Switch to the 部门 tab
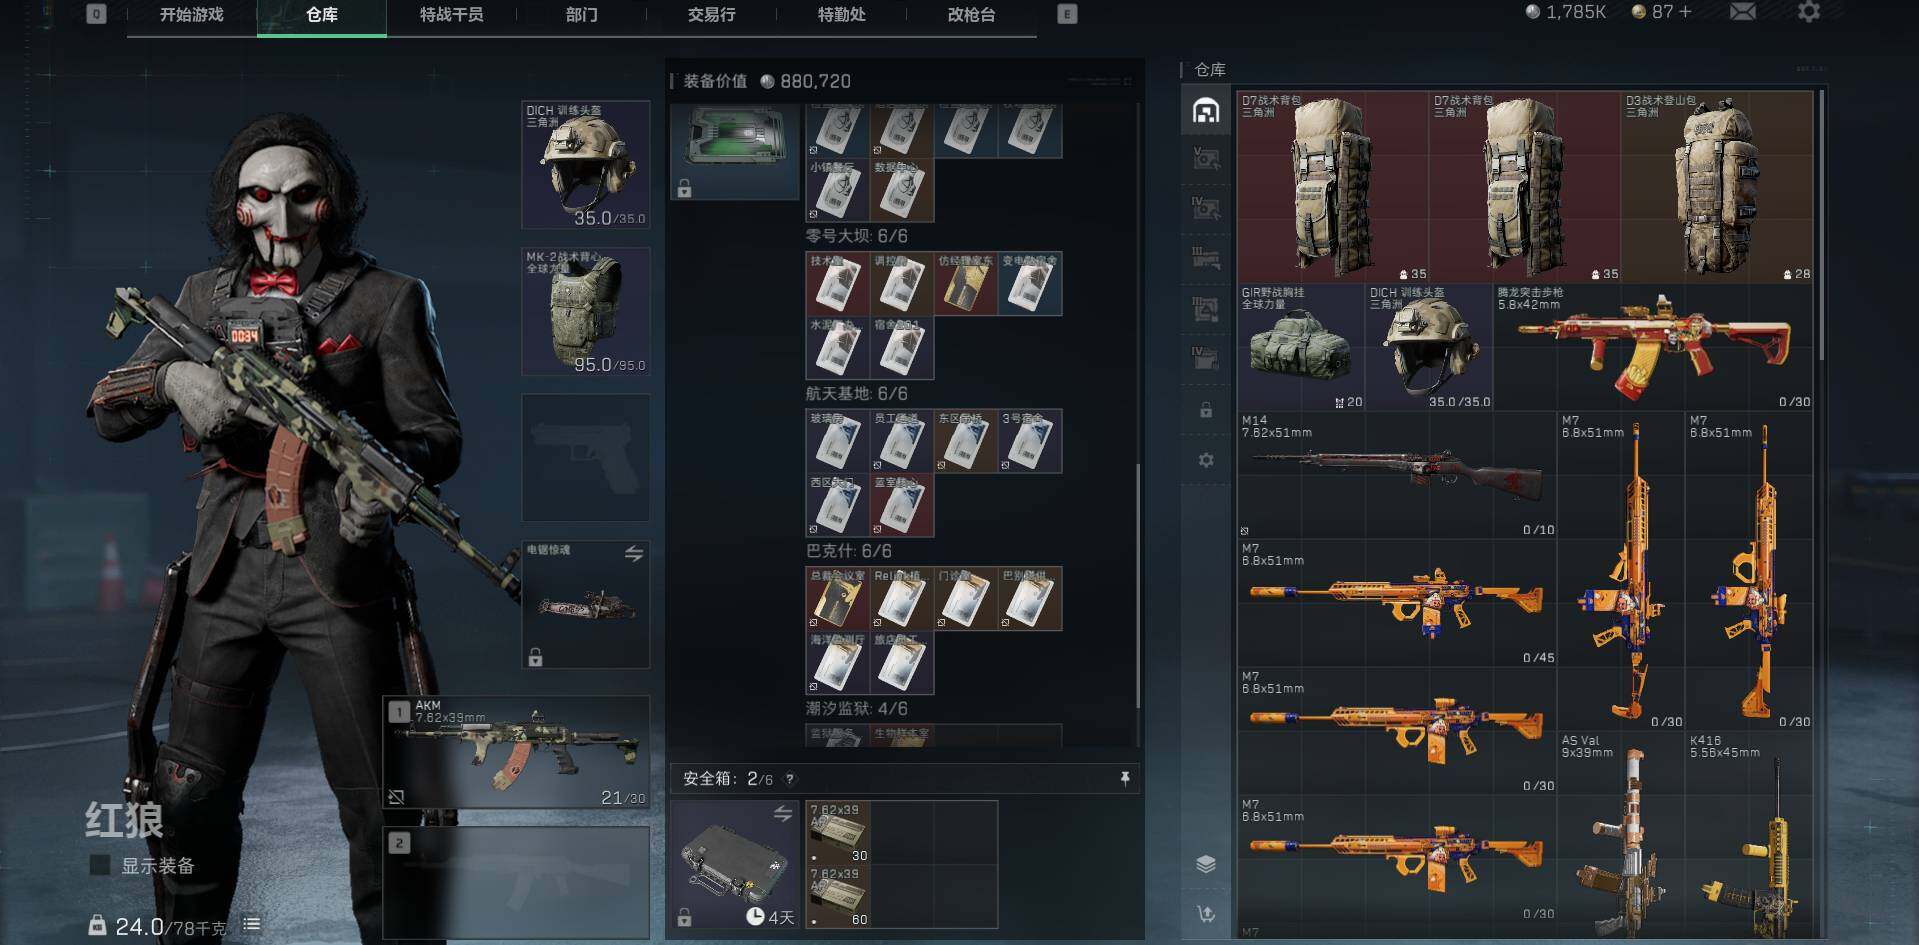 582,15
